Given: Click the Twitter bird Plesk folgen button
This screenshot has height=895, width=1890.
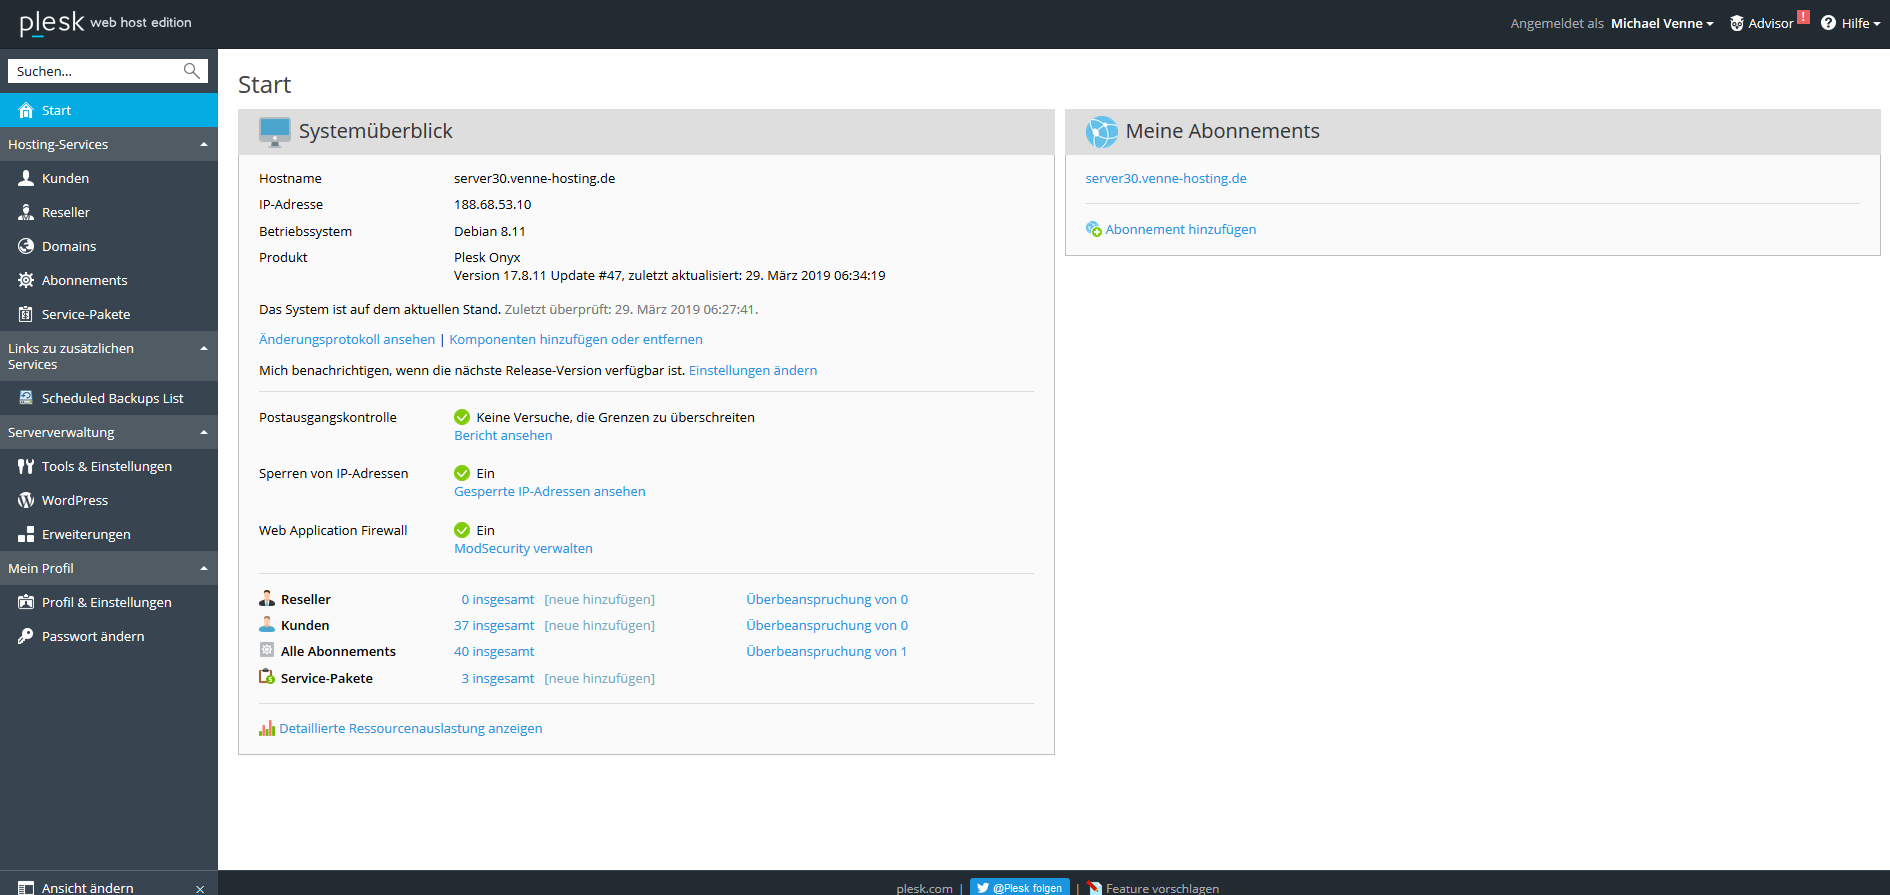Looking at the screenshot, I should point(1019,887).
